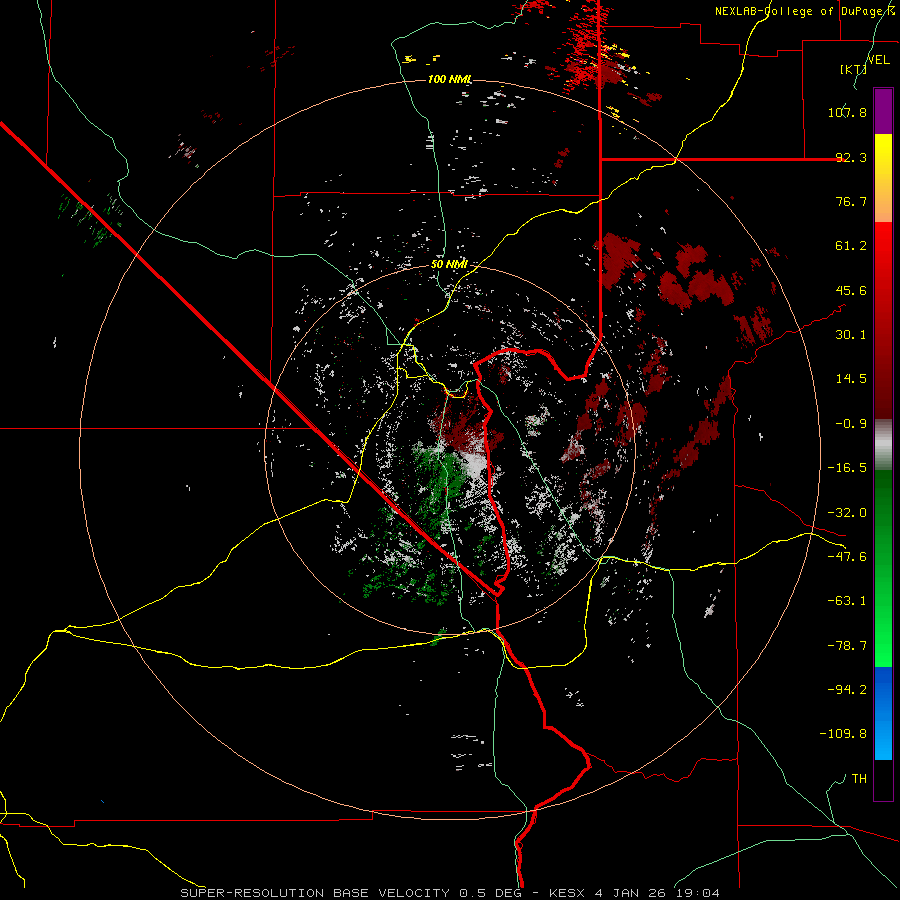Click the 50 NMI range ring label
This screenshot has width=900, height=900.
point(450,265)
